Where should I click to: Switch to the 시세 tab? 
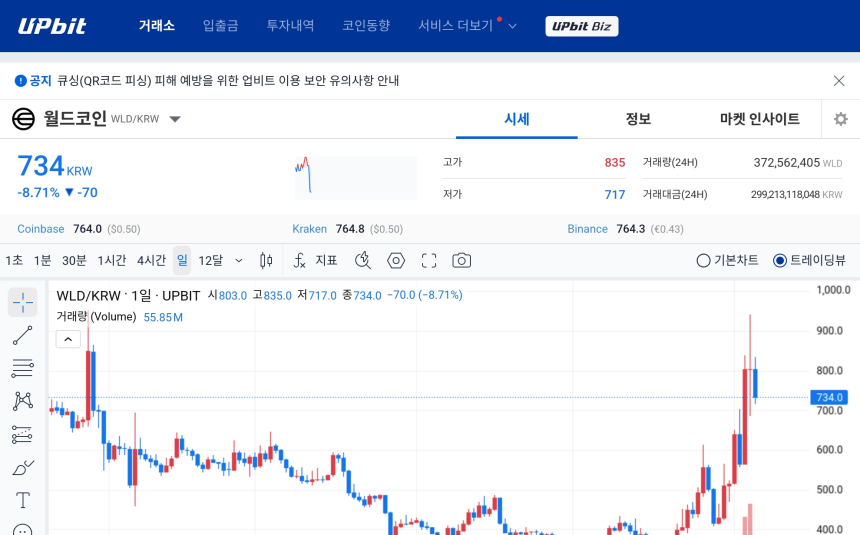[x=517, y=119]
